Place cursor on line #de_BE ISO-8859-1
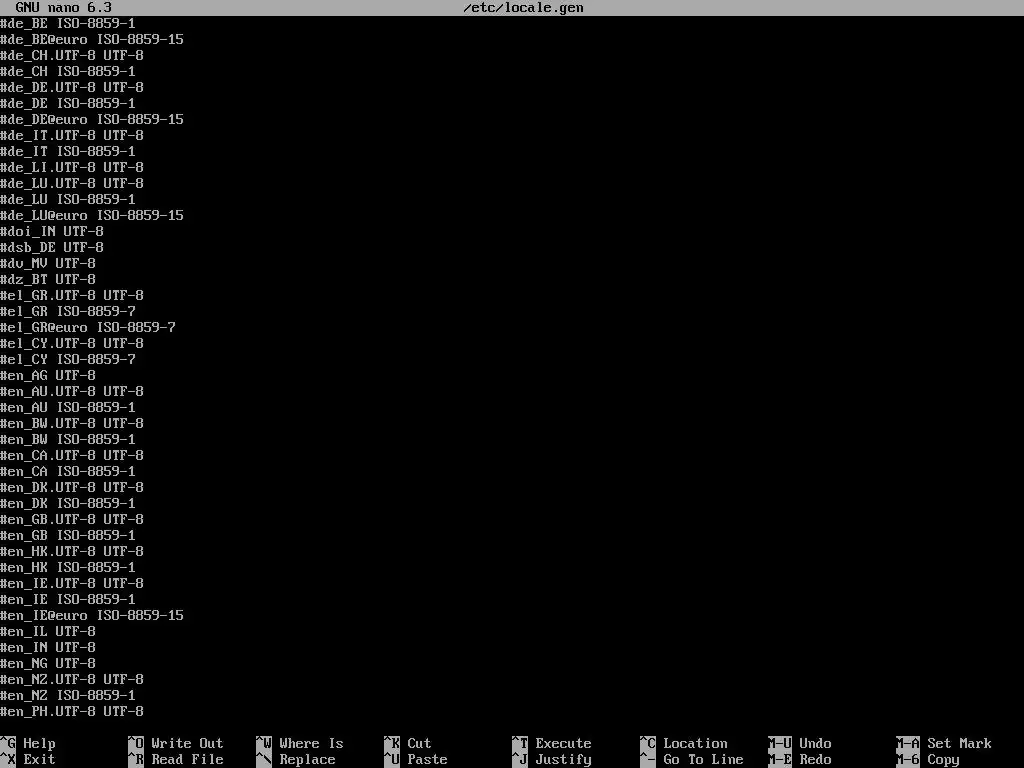The height and width of the screenshot is (768, 1024). [x=68, y=23]
